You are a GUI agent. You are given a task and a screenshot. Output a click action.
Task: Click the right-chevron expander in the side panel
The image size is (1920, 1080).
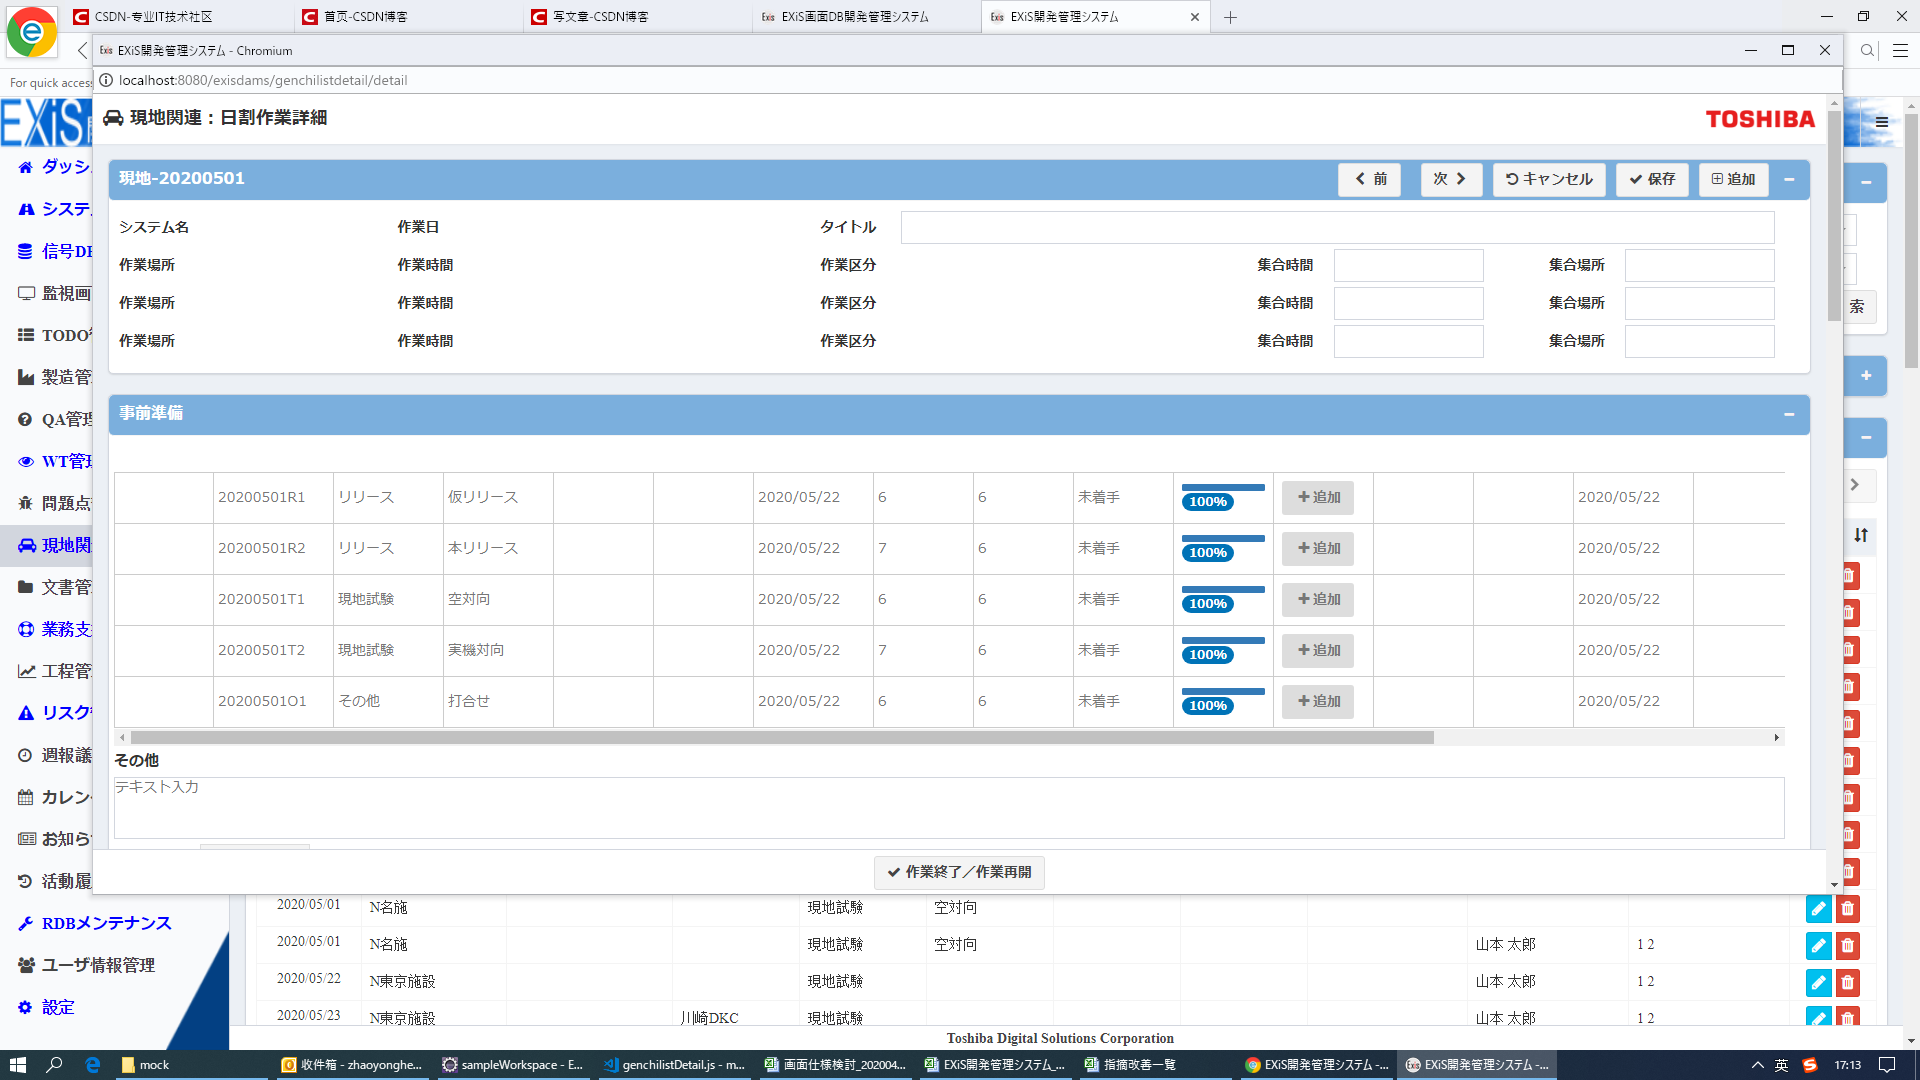(x=1855, y=485)
